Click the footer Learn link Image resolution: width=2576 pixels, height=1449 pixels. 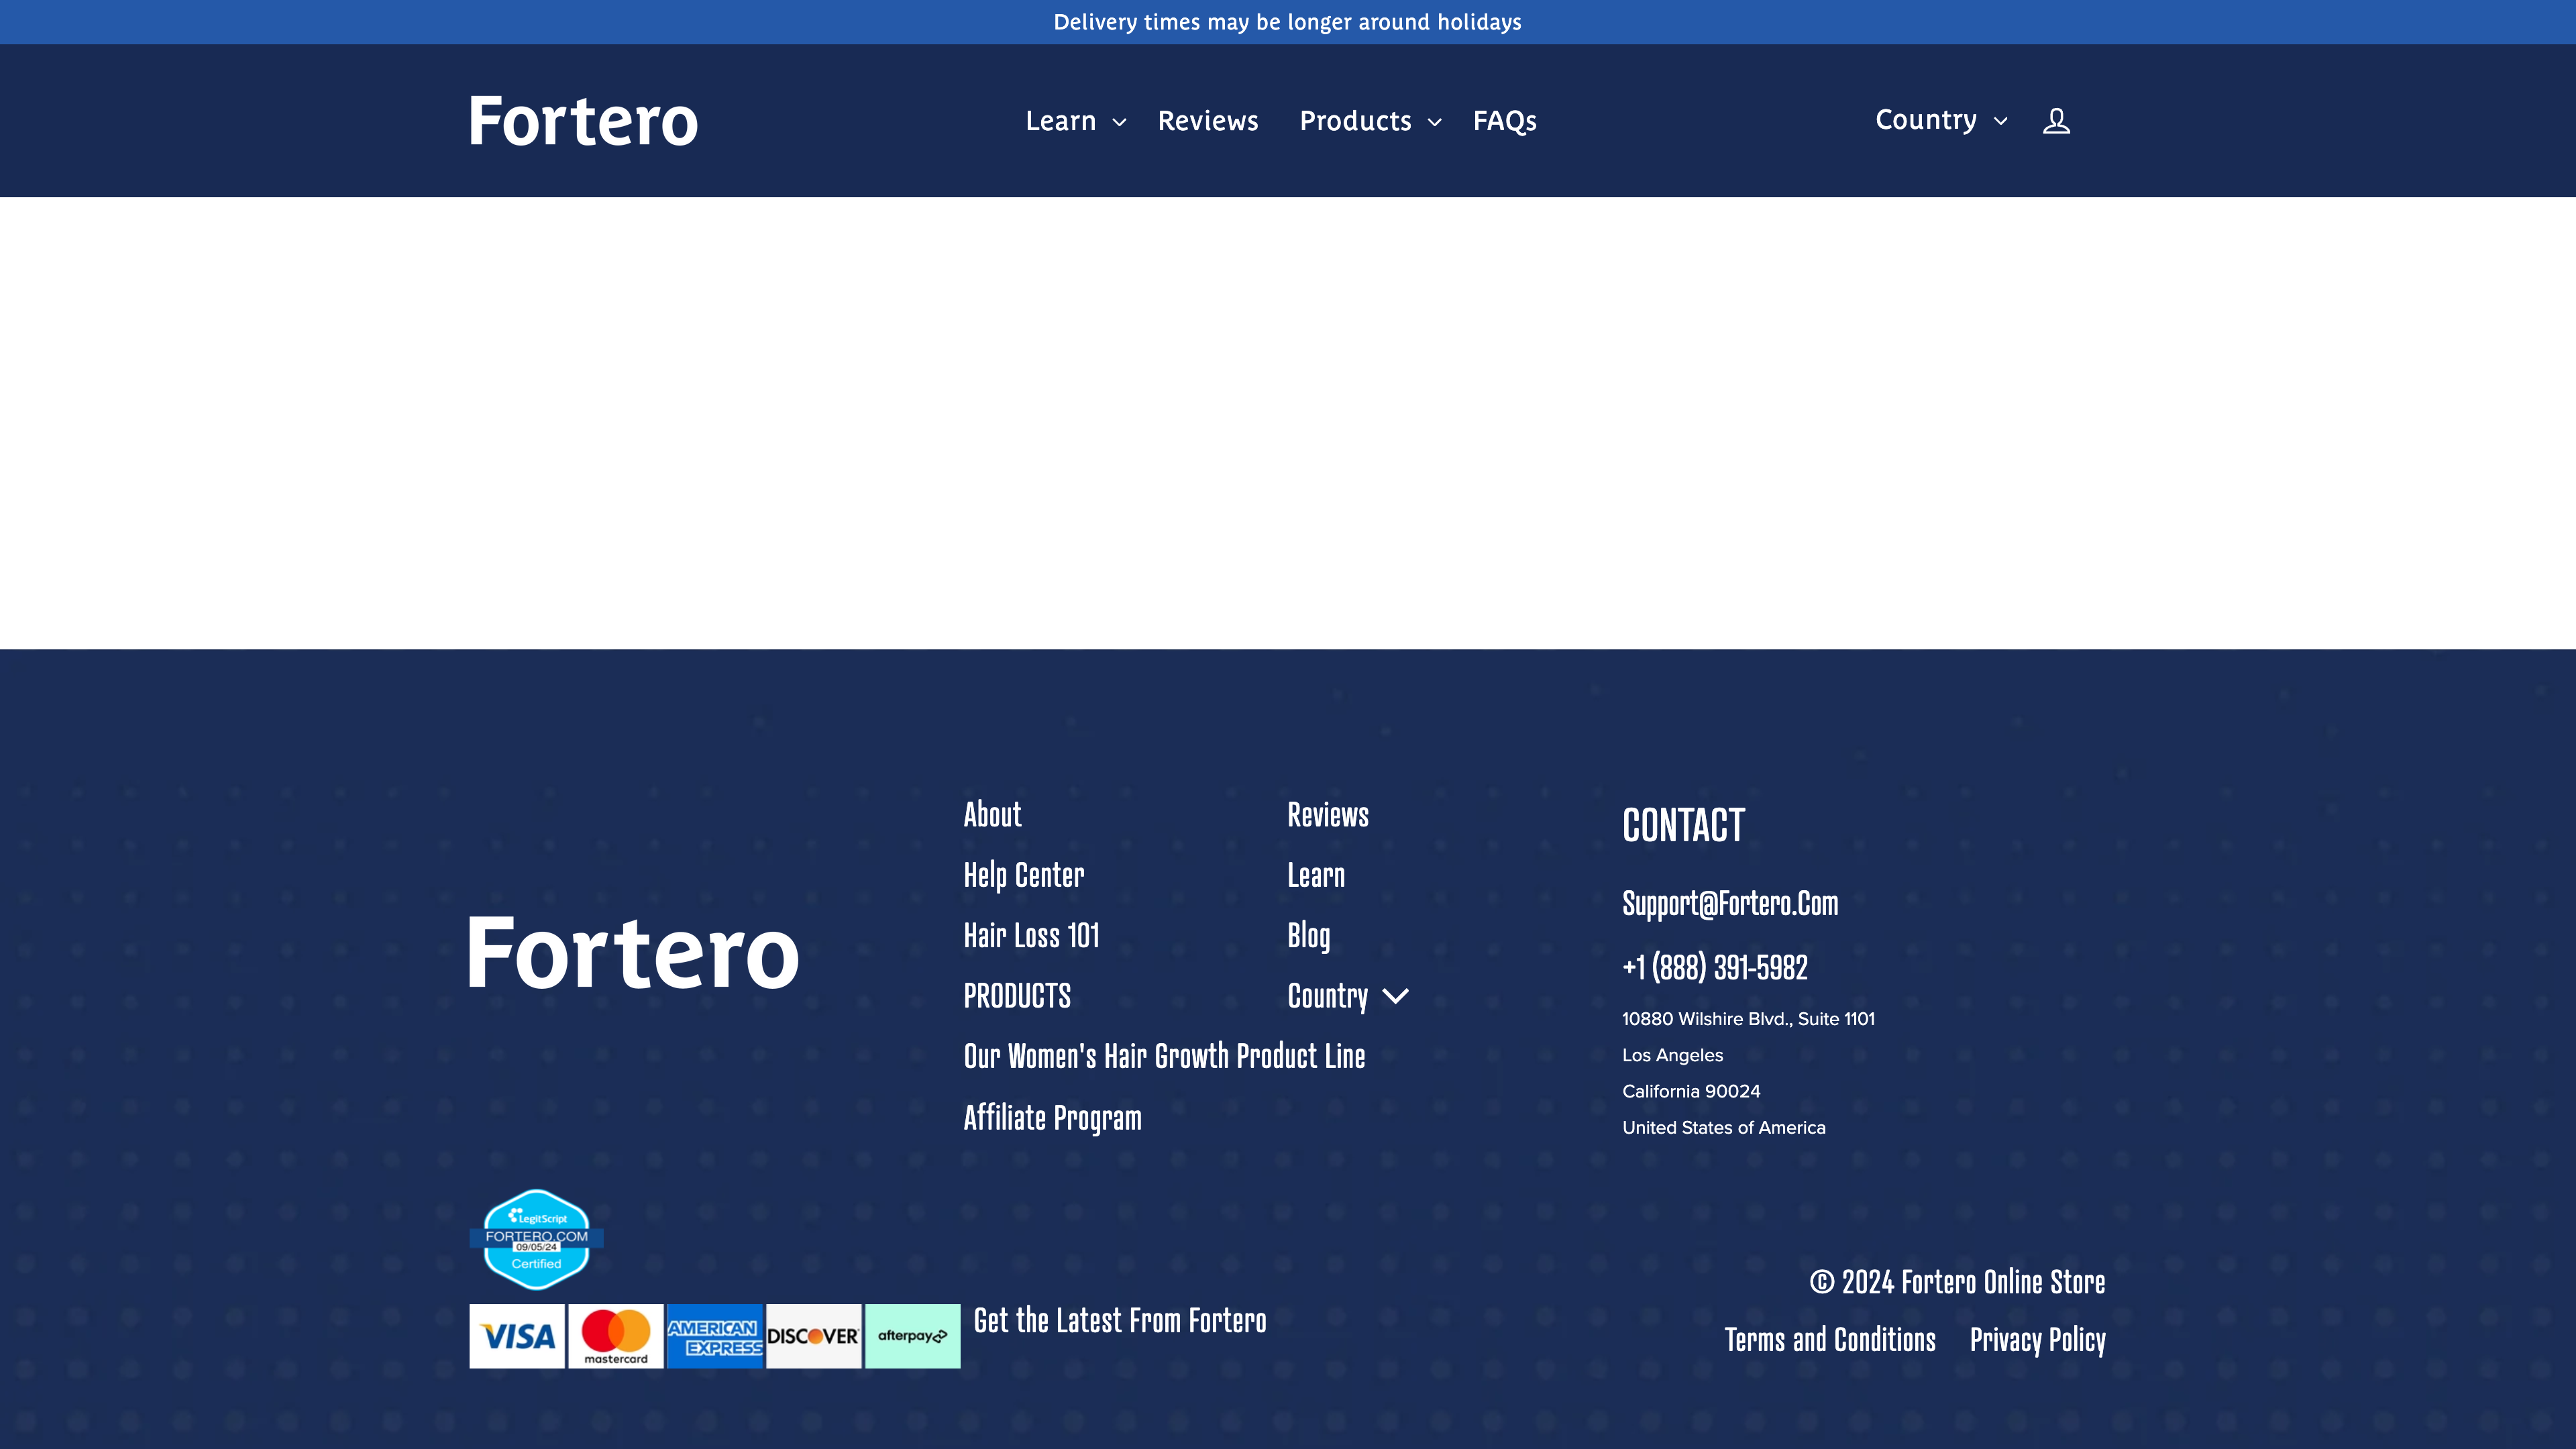pyautogui.click(x=1316, y=875)
